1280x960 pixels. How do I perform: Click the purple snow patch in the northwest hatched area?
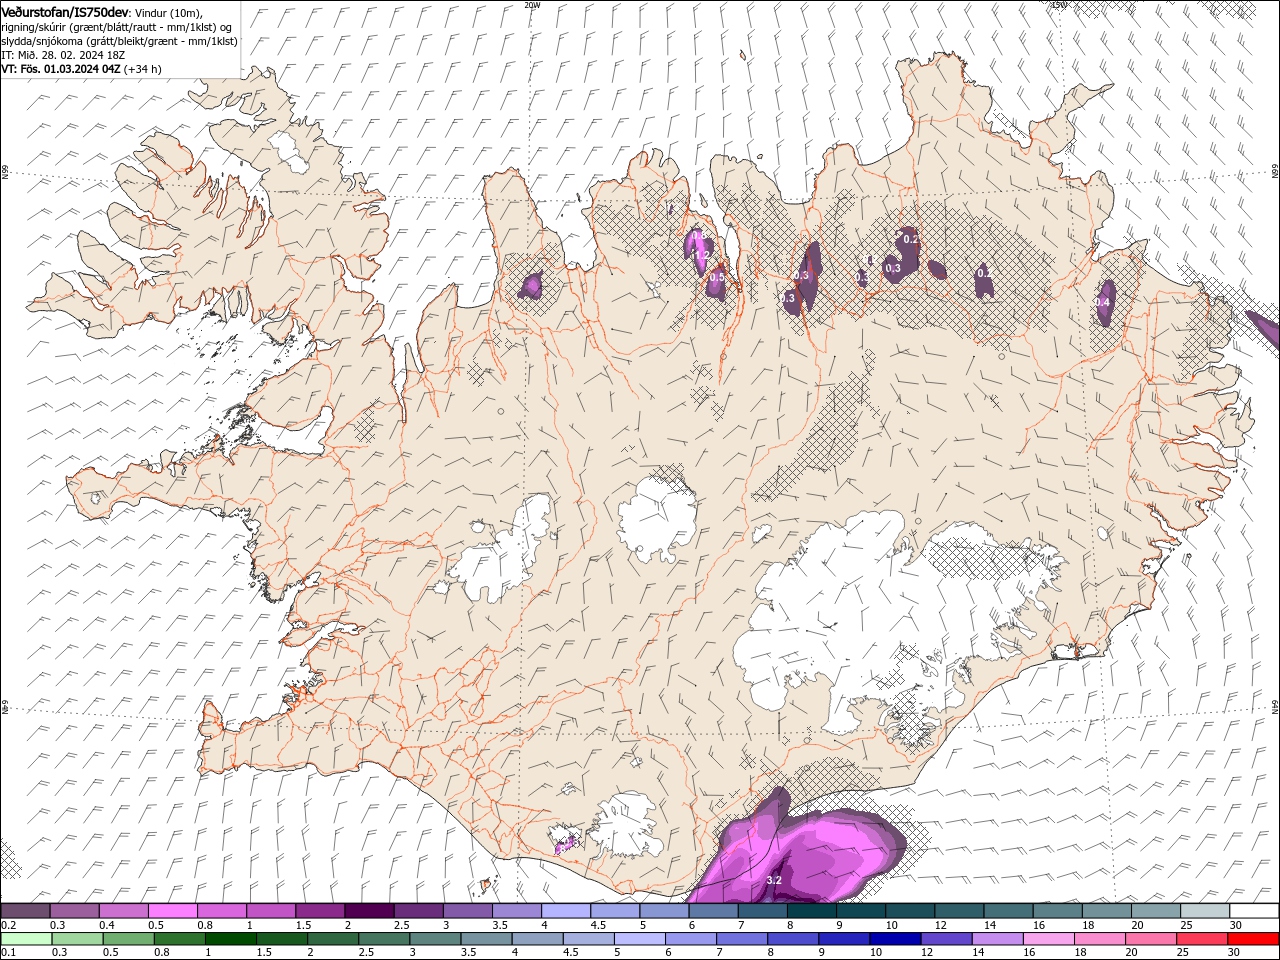click(531, 287)
